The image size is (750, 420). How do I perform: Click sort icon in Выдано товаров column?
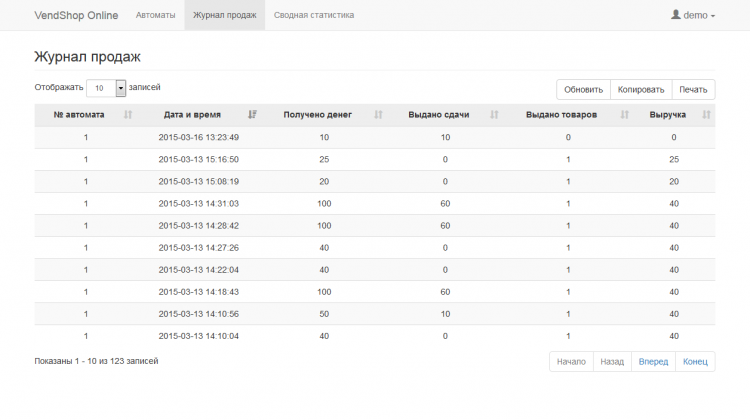tap(625, 115)
